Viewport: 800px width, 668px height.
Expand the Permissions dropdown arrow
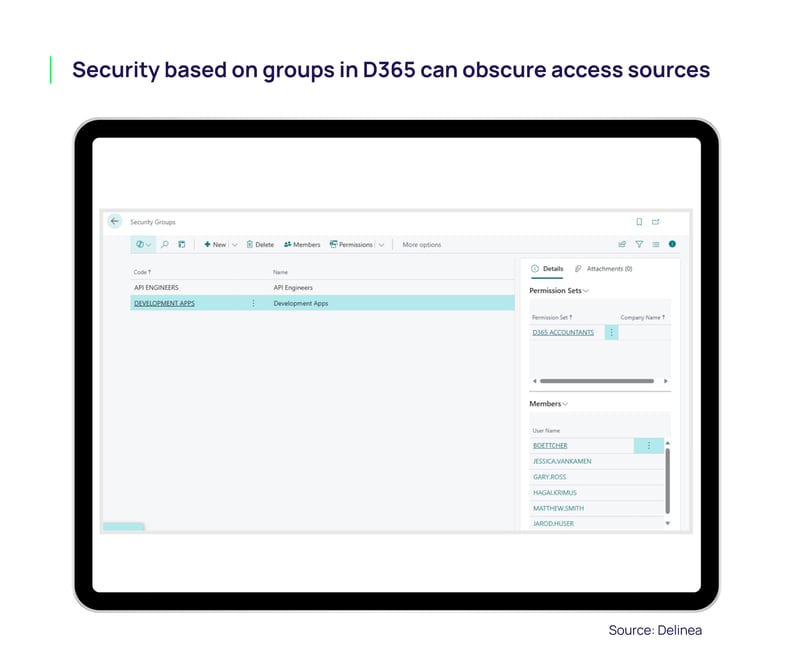381,245
